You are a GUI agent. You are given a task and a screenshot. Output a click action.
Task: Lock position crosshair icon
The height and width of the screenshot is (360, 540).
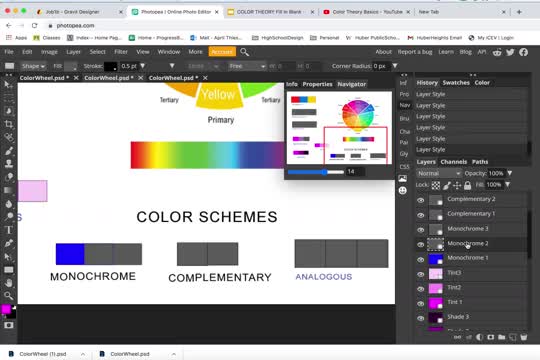coord(457,185)
